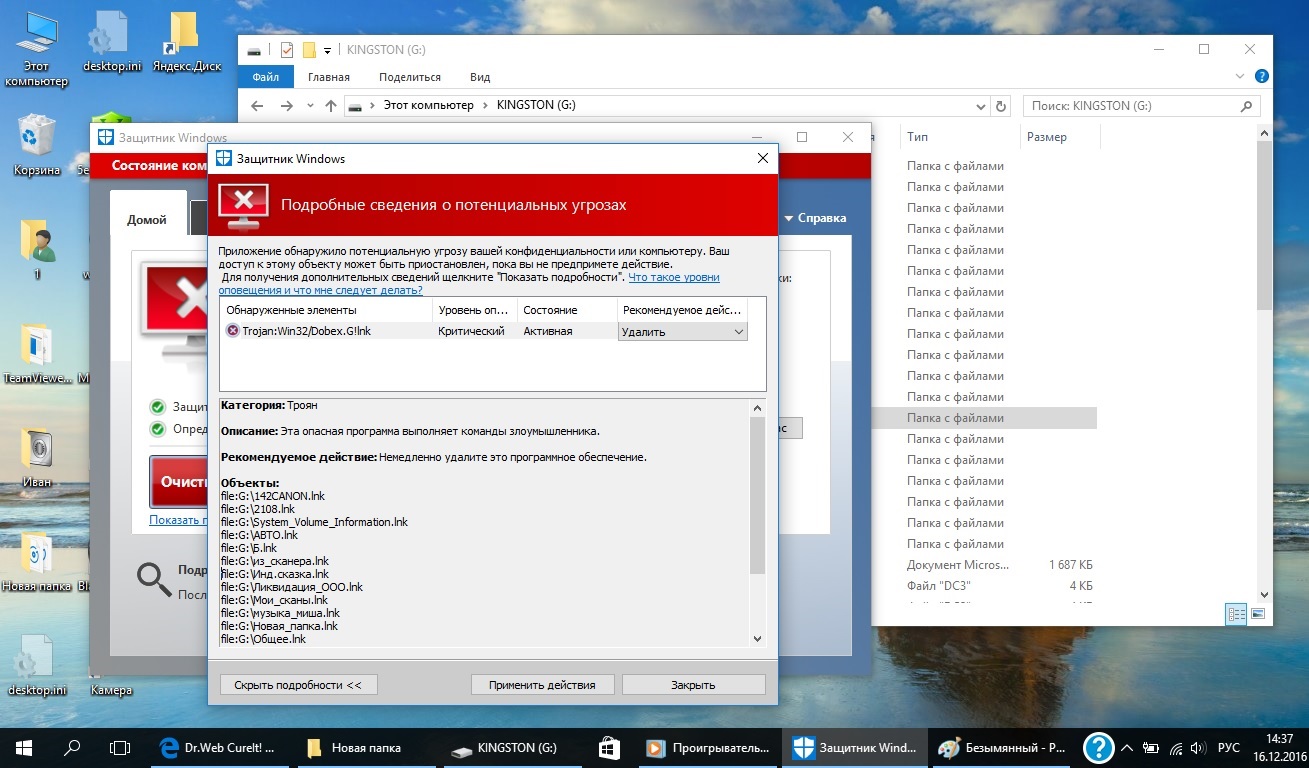Click the file:G:\142CANON.lnk entry
This screenshot has width=1309, height=768.
coord(273,496)
